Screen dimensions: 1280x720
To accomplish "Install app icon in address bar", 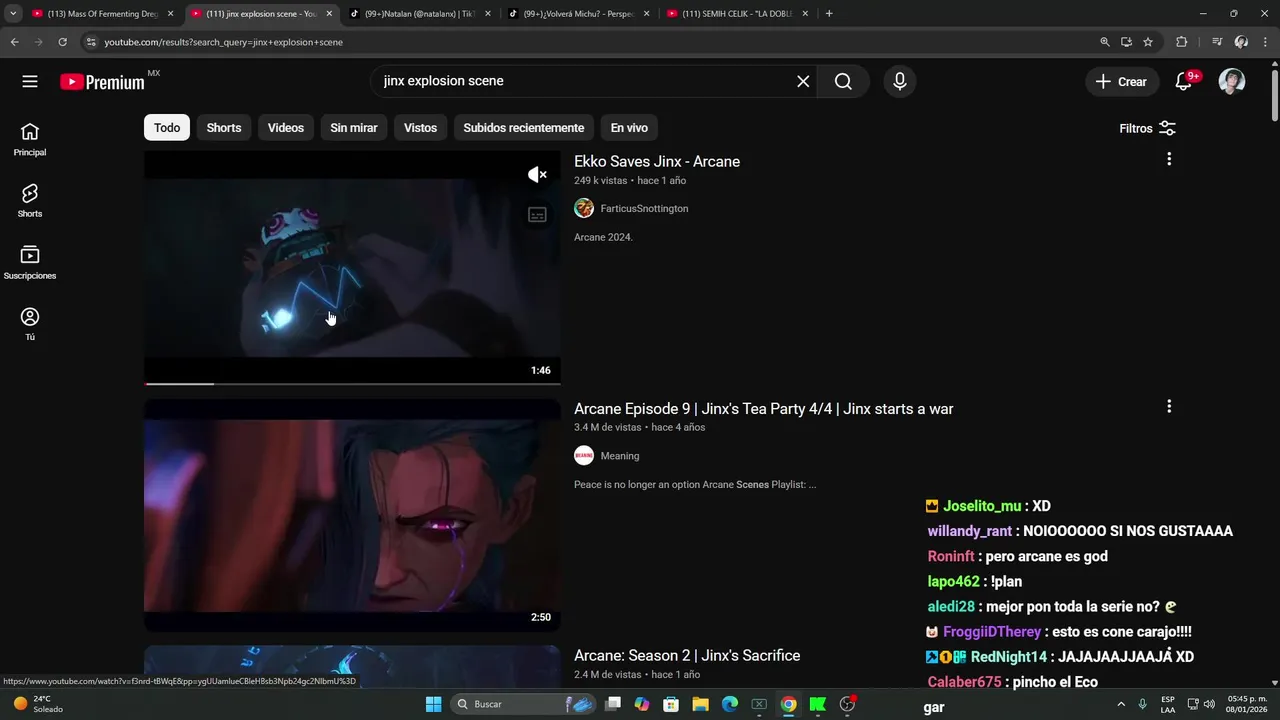I will coord(1126,42).
